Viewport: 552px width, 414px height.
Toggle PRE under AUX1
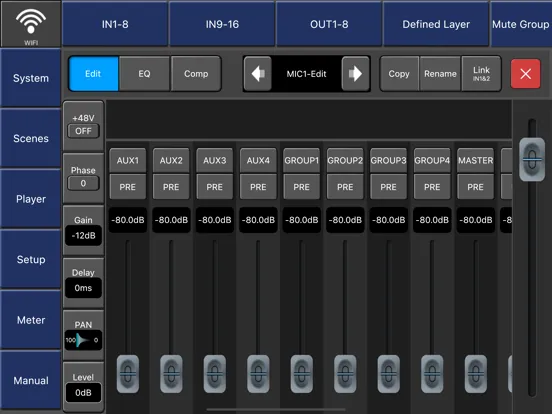coord(127,187)
